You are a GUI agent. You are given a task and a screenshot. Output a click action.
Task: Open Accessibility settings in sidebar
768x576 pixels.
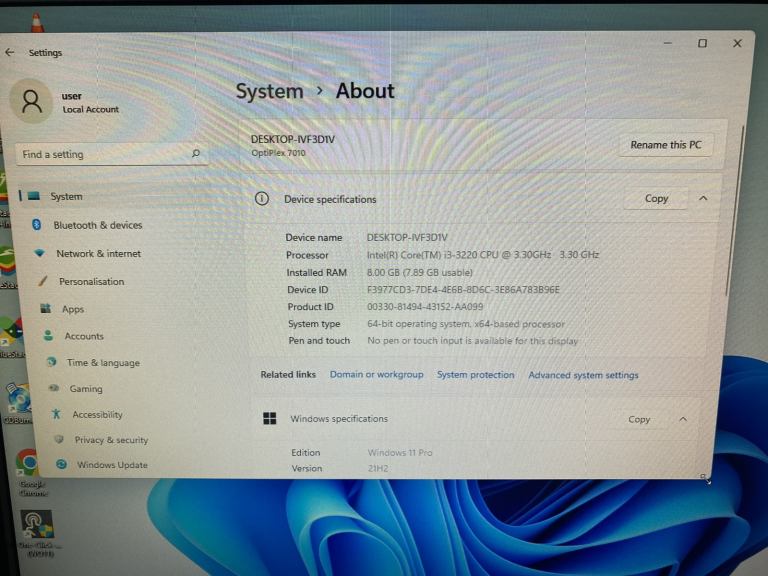tap(97, 415)
